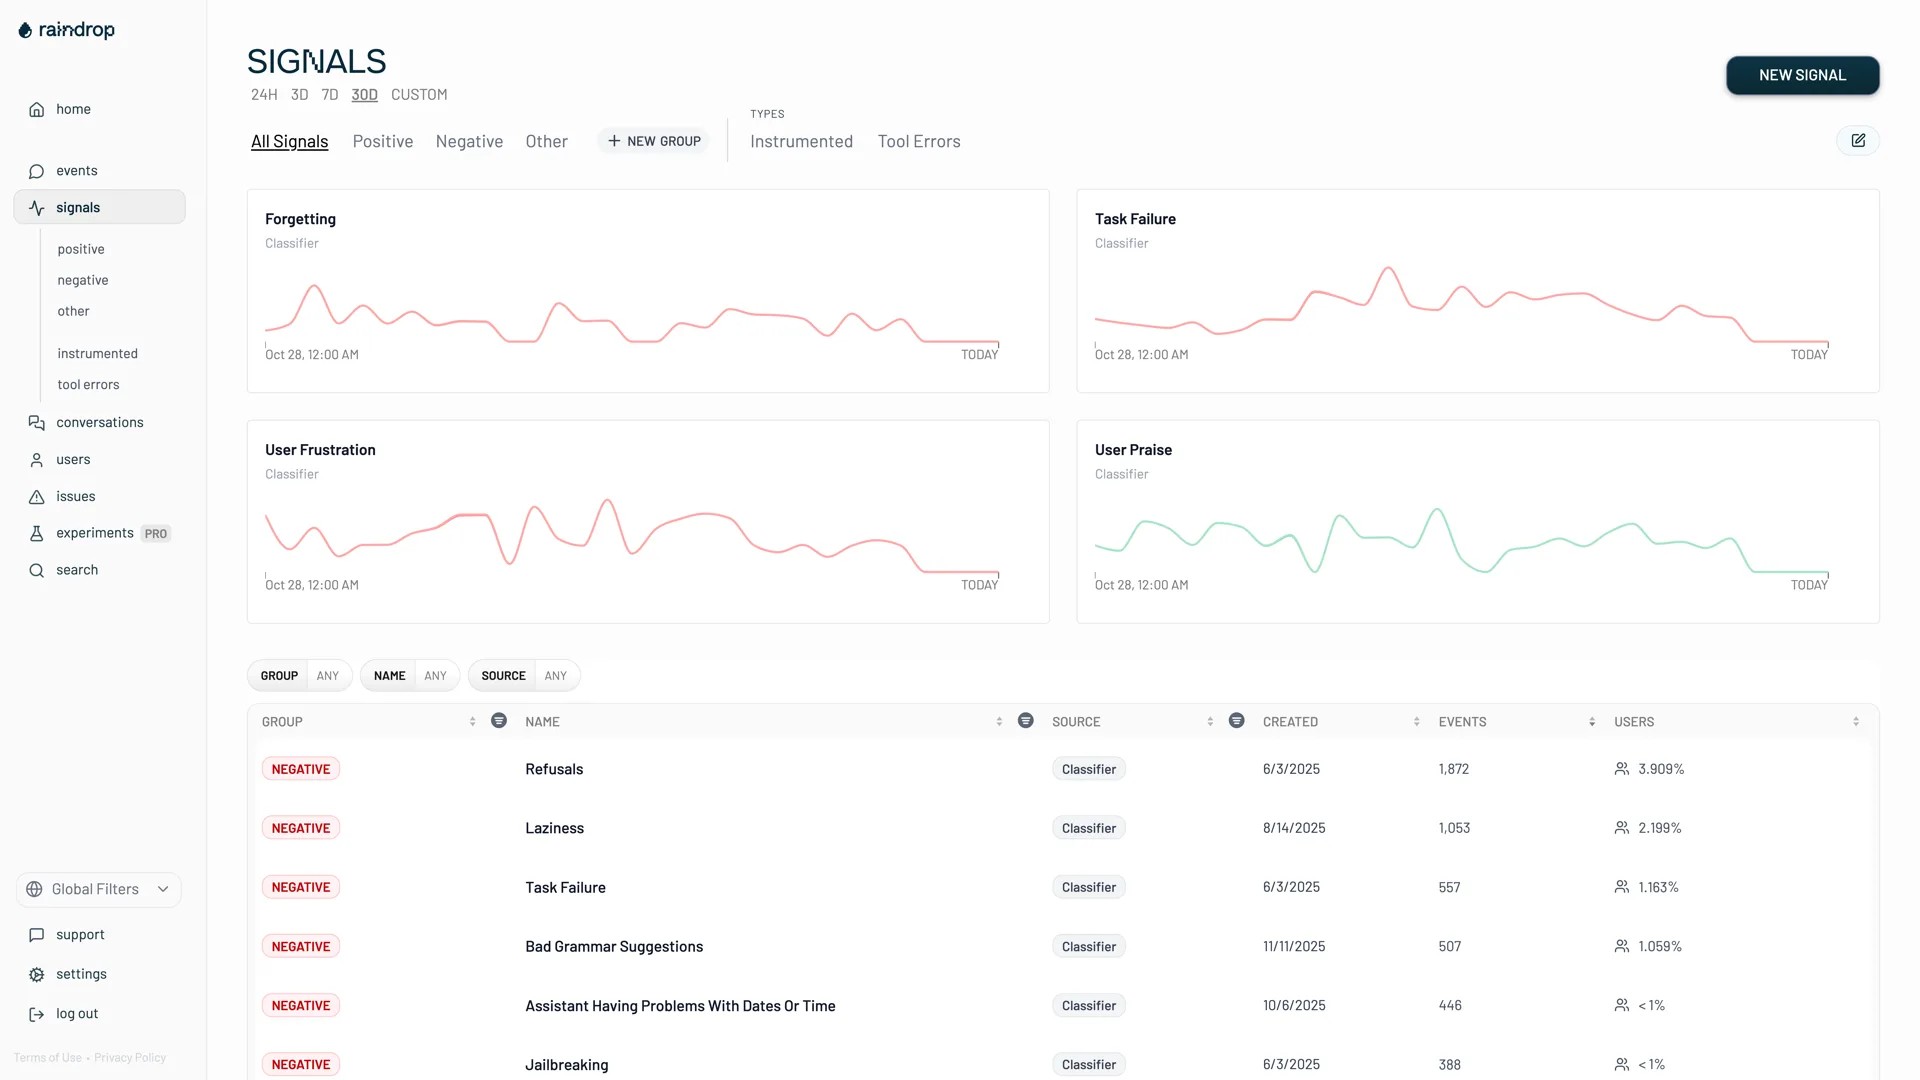Open the SOURCE filter dropdown
This screenshot has width=1920, height=1080.
pyautogui.click(x=523, y=676)
